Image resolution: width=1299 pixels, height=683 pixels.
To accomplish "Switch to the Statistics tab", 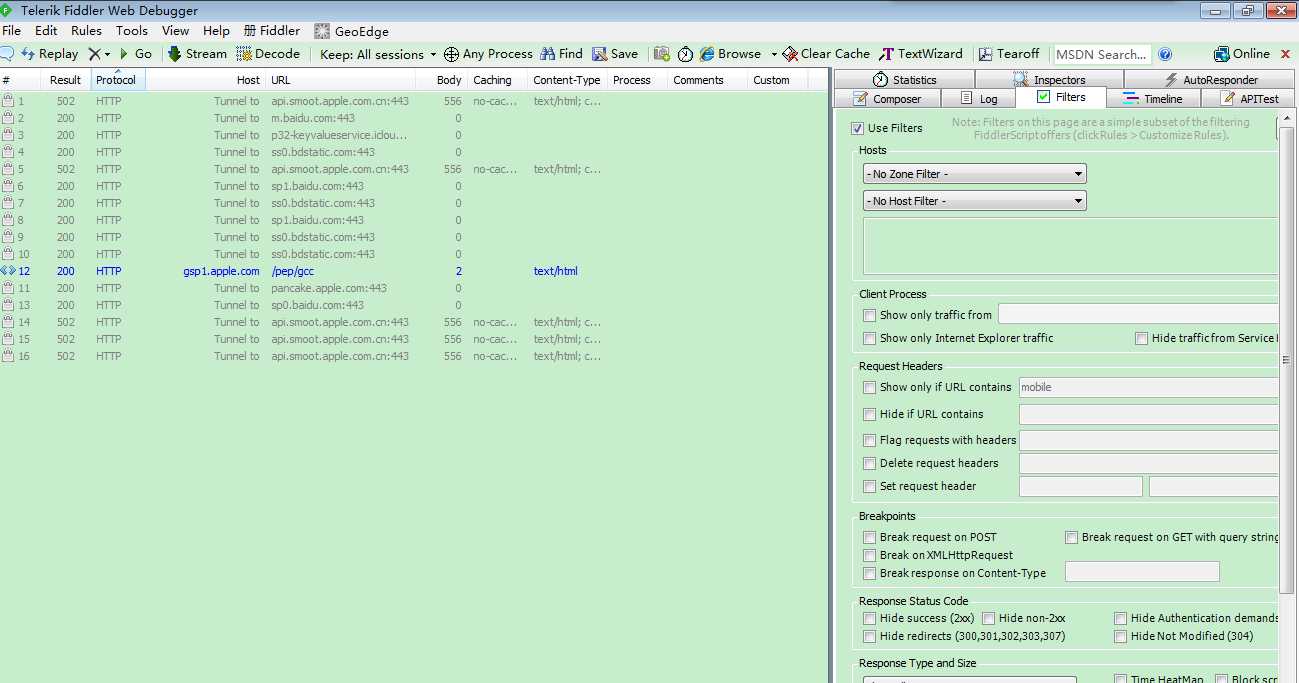I will coord(904,80).
